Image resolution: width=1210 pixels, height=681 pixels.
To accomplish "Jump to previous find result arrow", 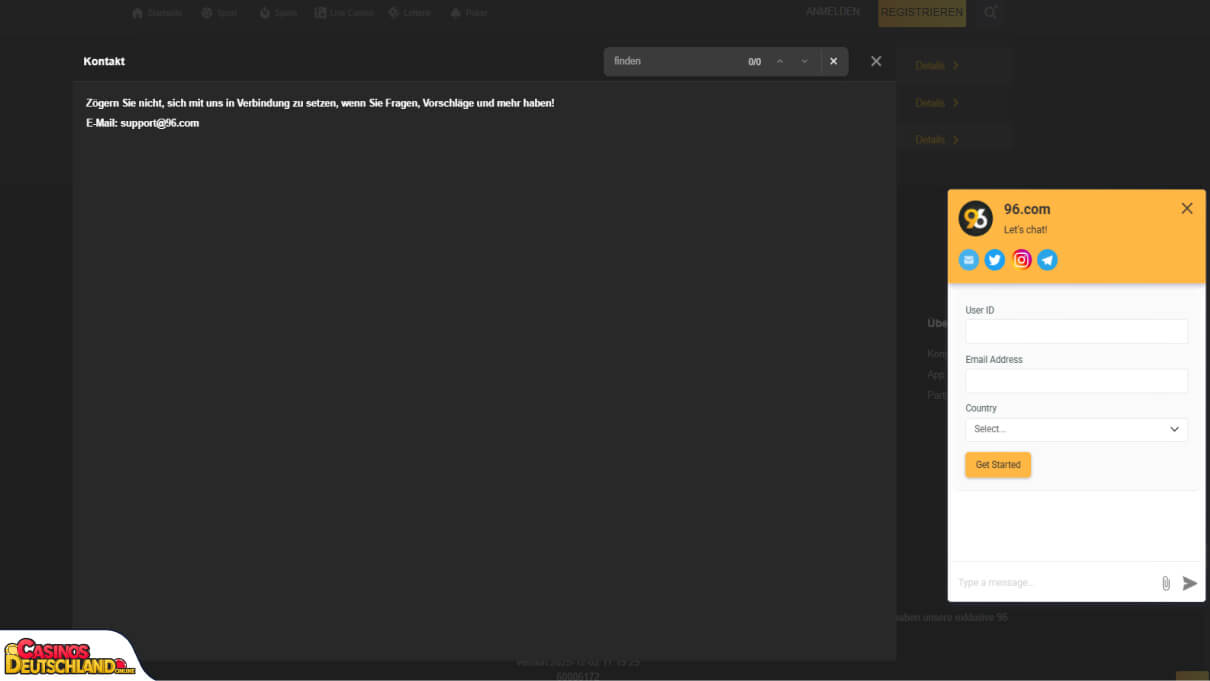I will tap(780, 61).
